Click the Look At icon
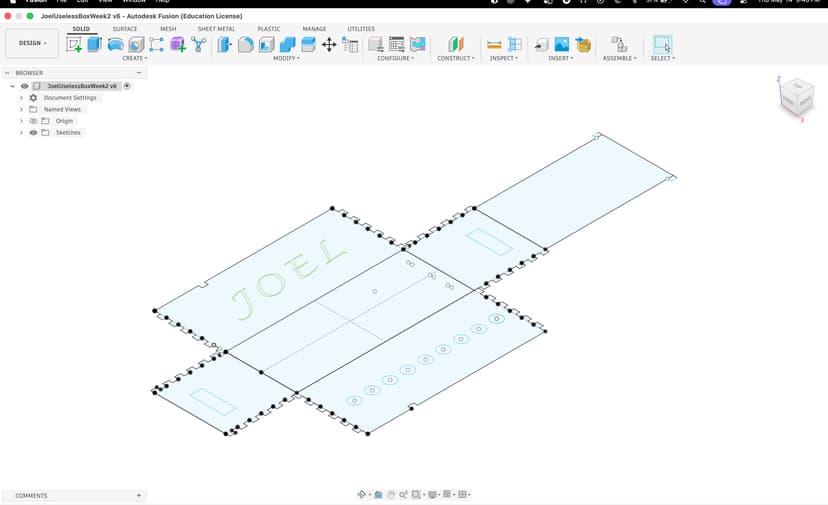 pos(378,494)
